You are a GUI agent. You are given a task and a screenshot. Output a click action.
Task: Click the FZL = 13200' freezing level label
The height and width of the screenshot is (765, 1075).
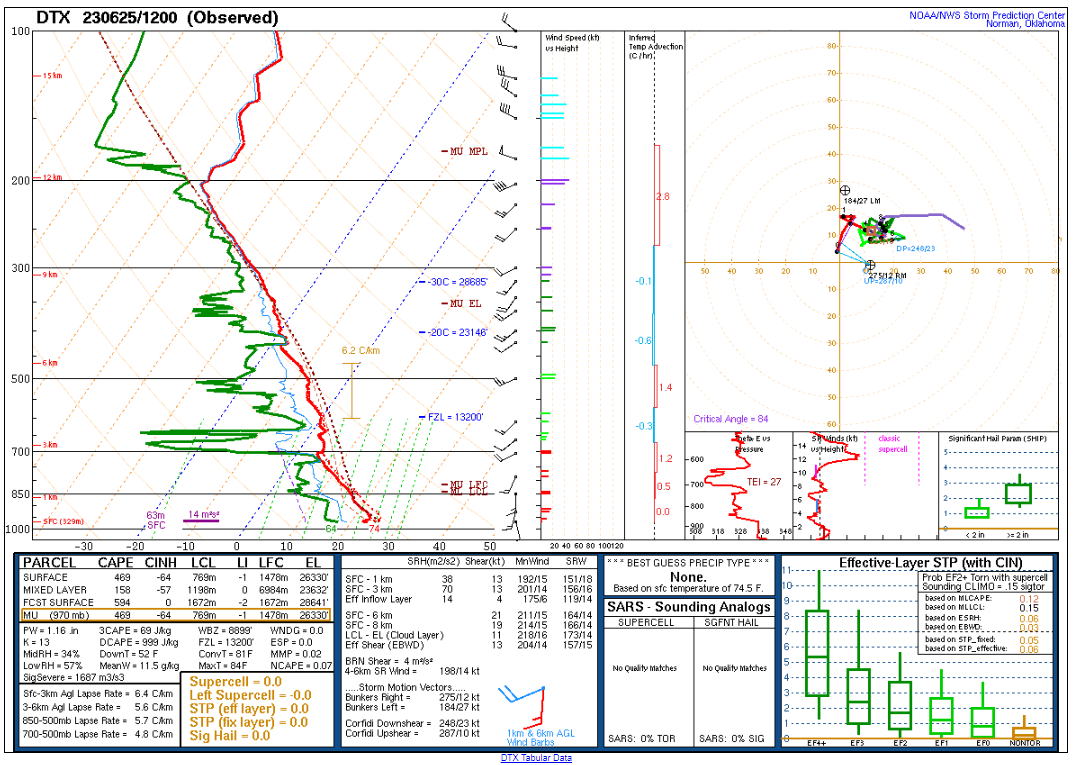pos(451,417)
